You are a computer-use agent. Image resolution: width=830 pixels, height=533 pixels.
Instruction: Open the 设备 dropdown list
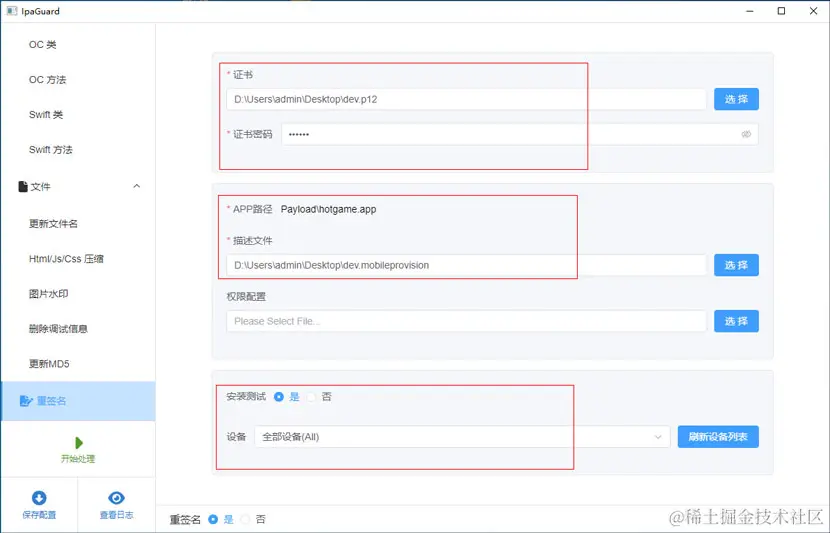click(x=462, y=437)
